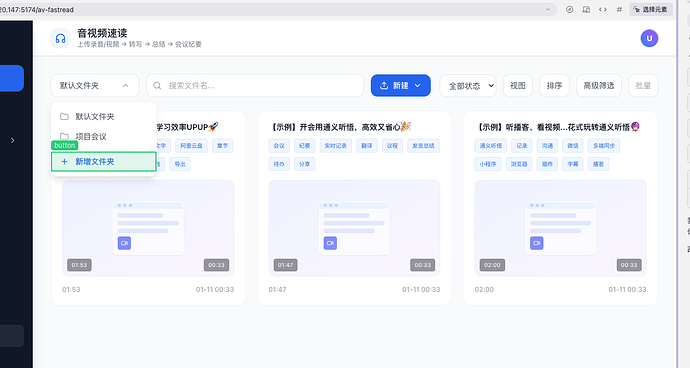Screen dimensions: 690x368
Task: Click the 播客 tag
Action: coord(598,164)
